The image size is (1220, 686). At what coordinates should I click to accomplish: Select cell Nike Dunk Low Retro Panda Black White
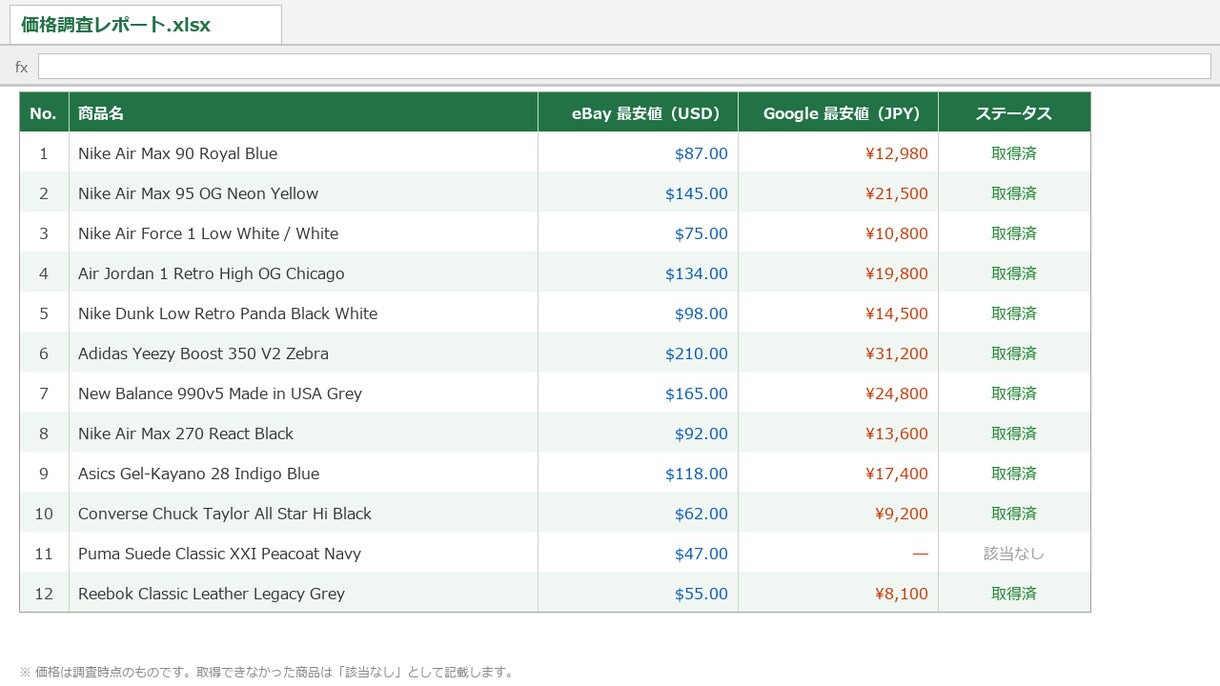pyautogui.click(x=303, y=313)
